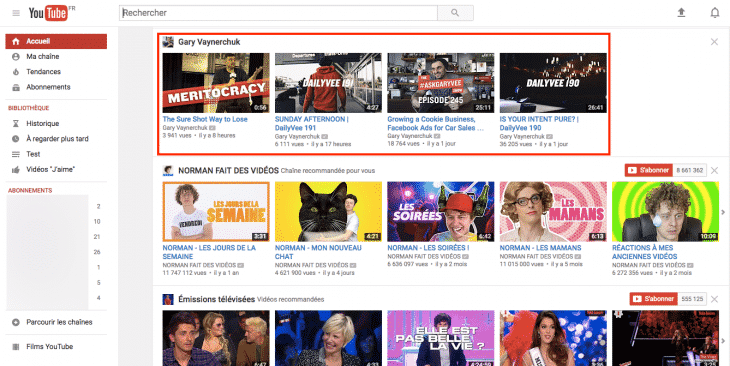Play the DAILYVEE 191 thumbnail
Image resolution: width=730 pixels, height=366 pixels.
click(x=328, y=83)
